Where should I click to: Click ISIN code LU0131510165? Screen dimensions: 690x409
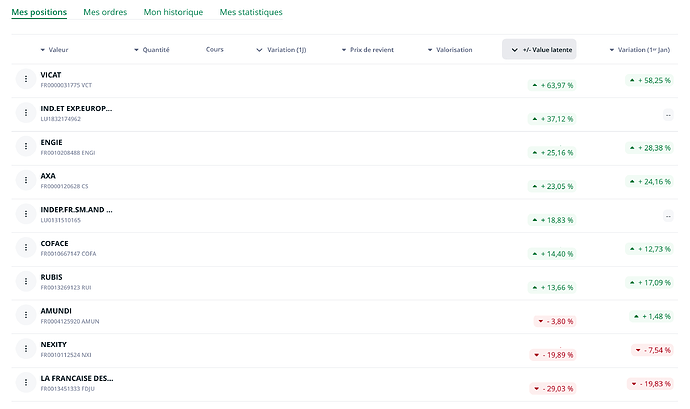[61, 220]
